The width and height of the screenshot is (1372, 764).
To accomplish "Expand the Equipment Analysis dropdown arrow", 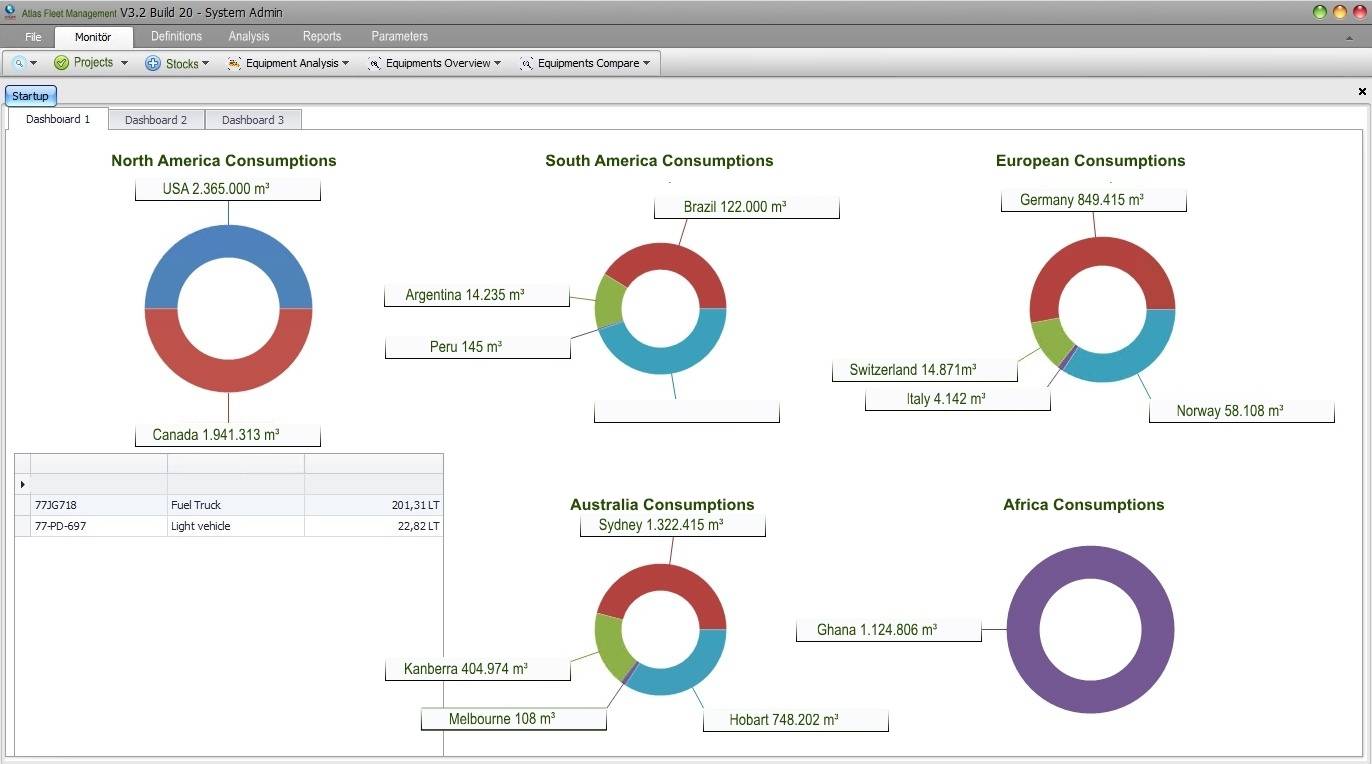I will (345, 63).
